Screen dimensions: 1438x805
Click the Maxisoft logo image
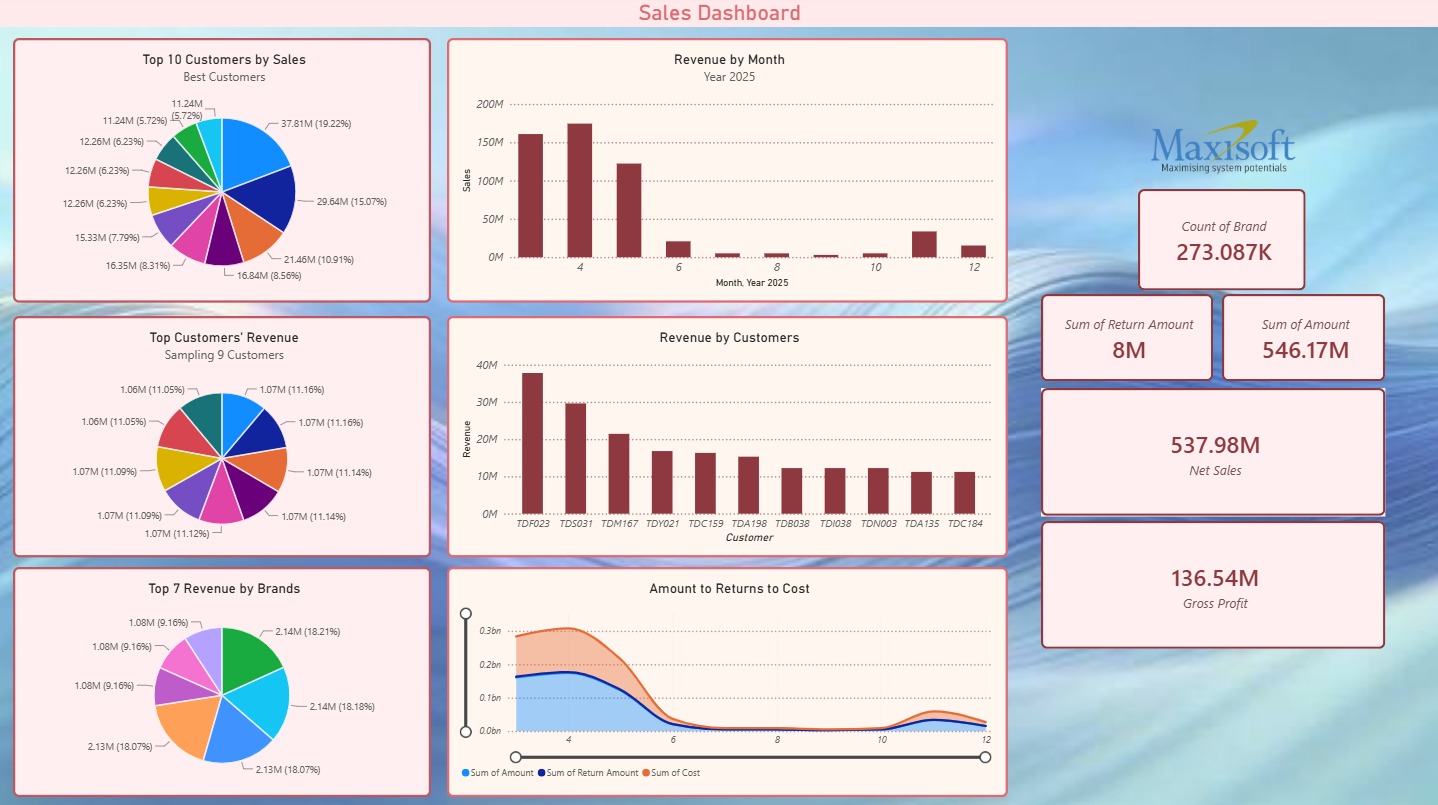(x=1223, y=147)
